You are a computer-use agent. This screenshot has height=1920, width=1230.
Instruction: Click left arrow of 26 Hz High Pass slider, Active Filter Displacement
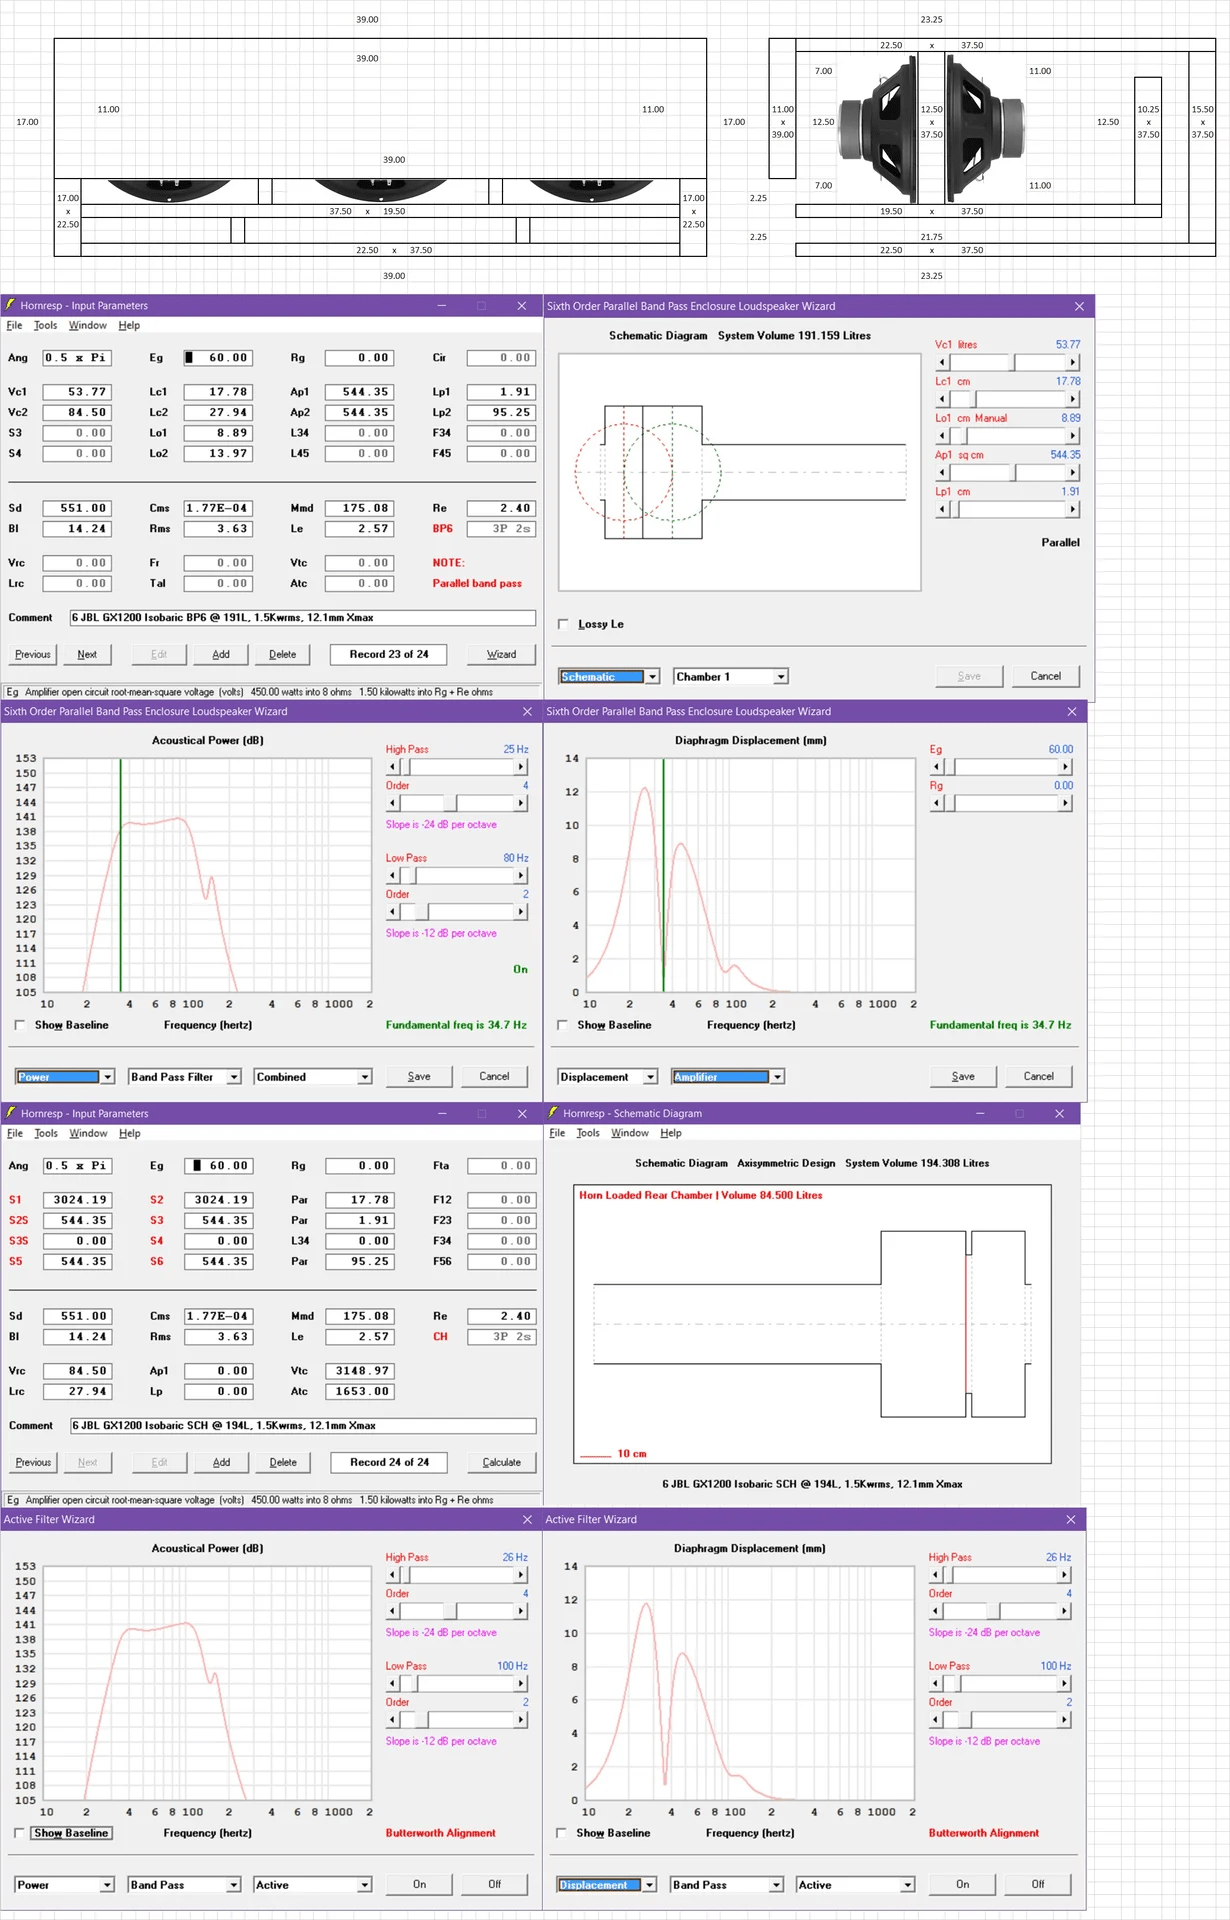point(936,1575)
